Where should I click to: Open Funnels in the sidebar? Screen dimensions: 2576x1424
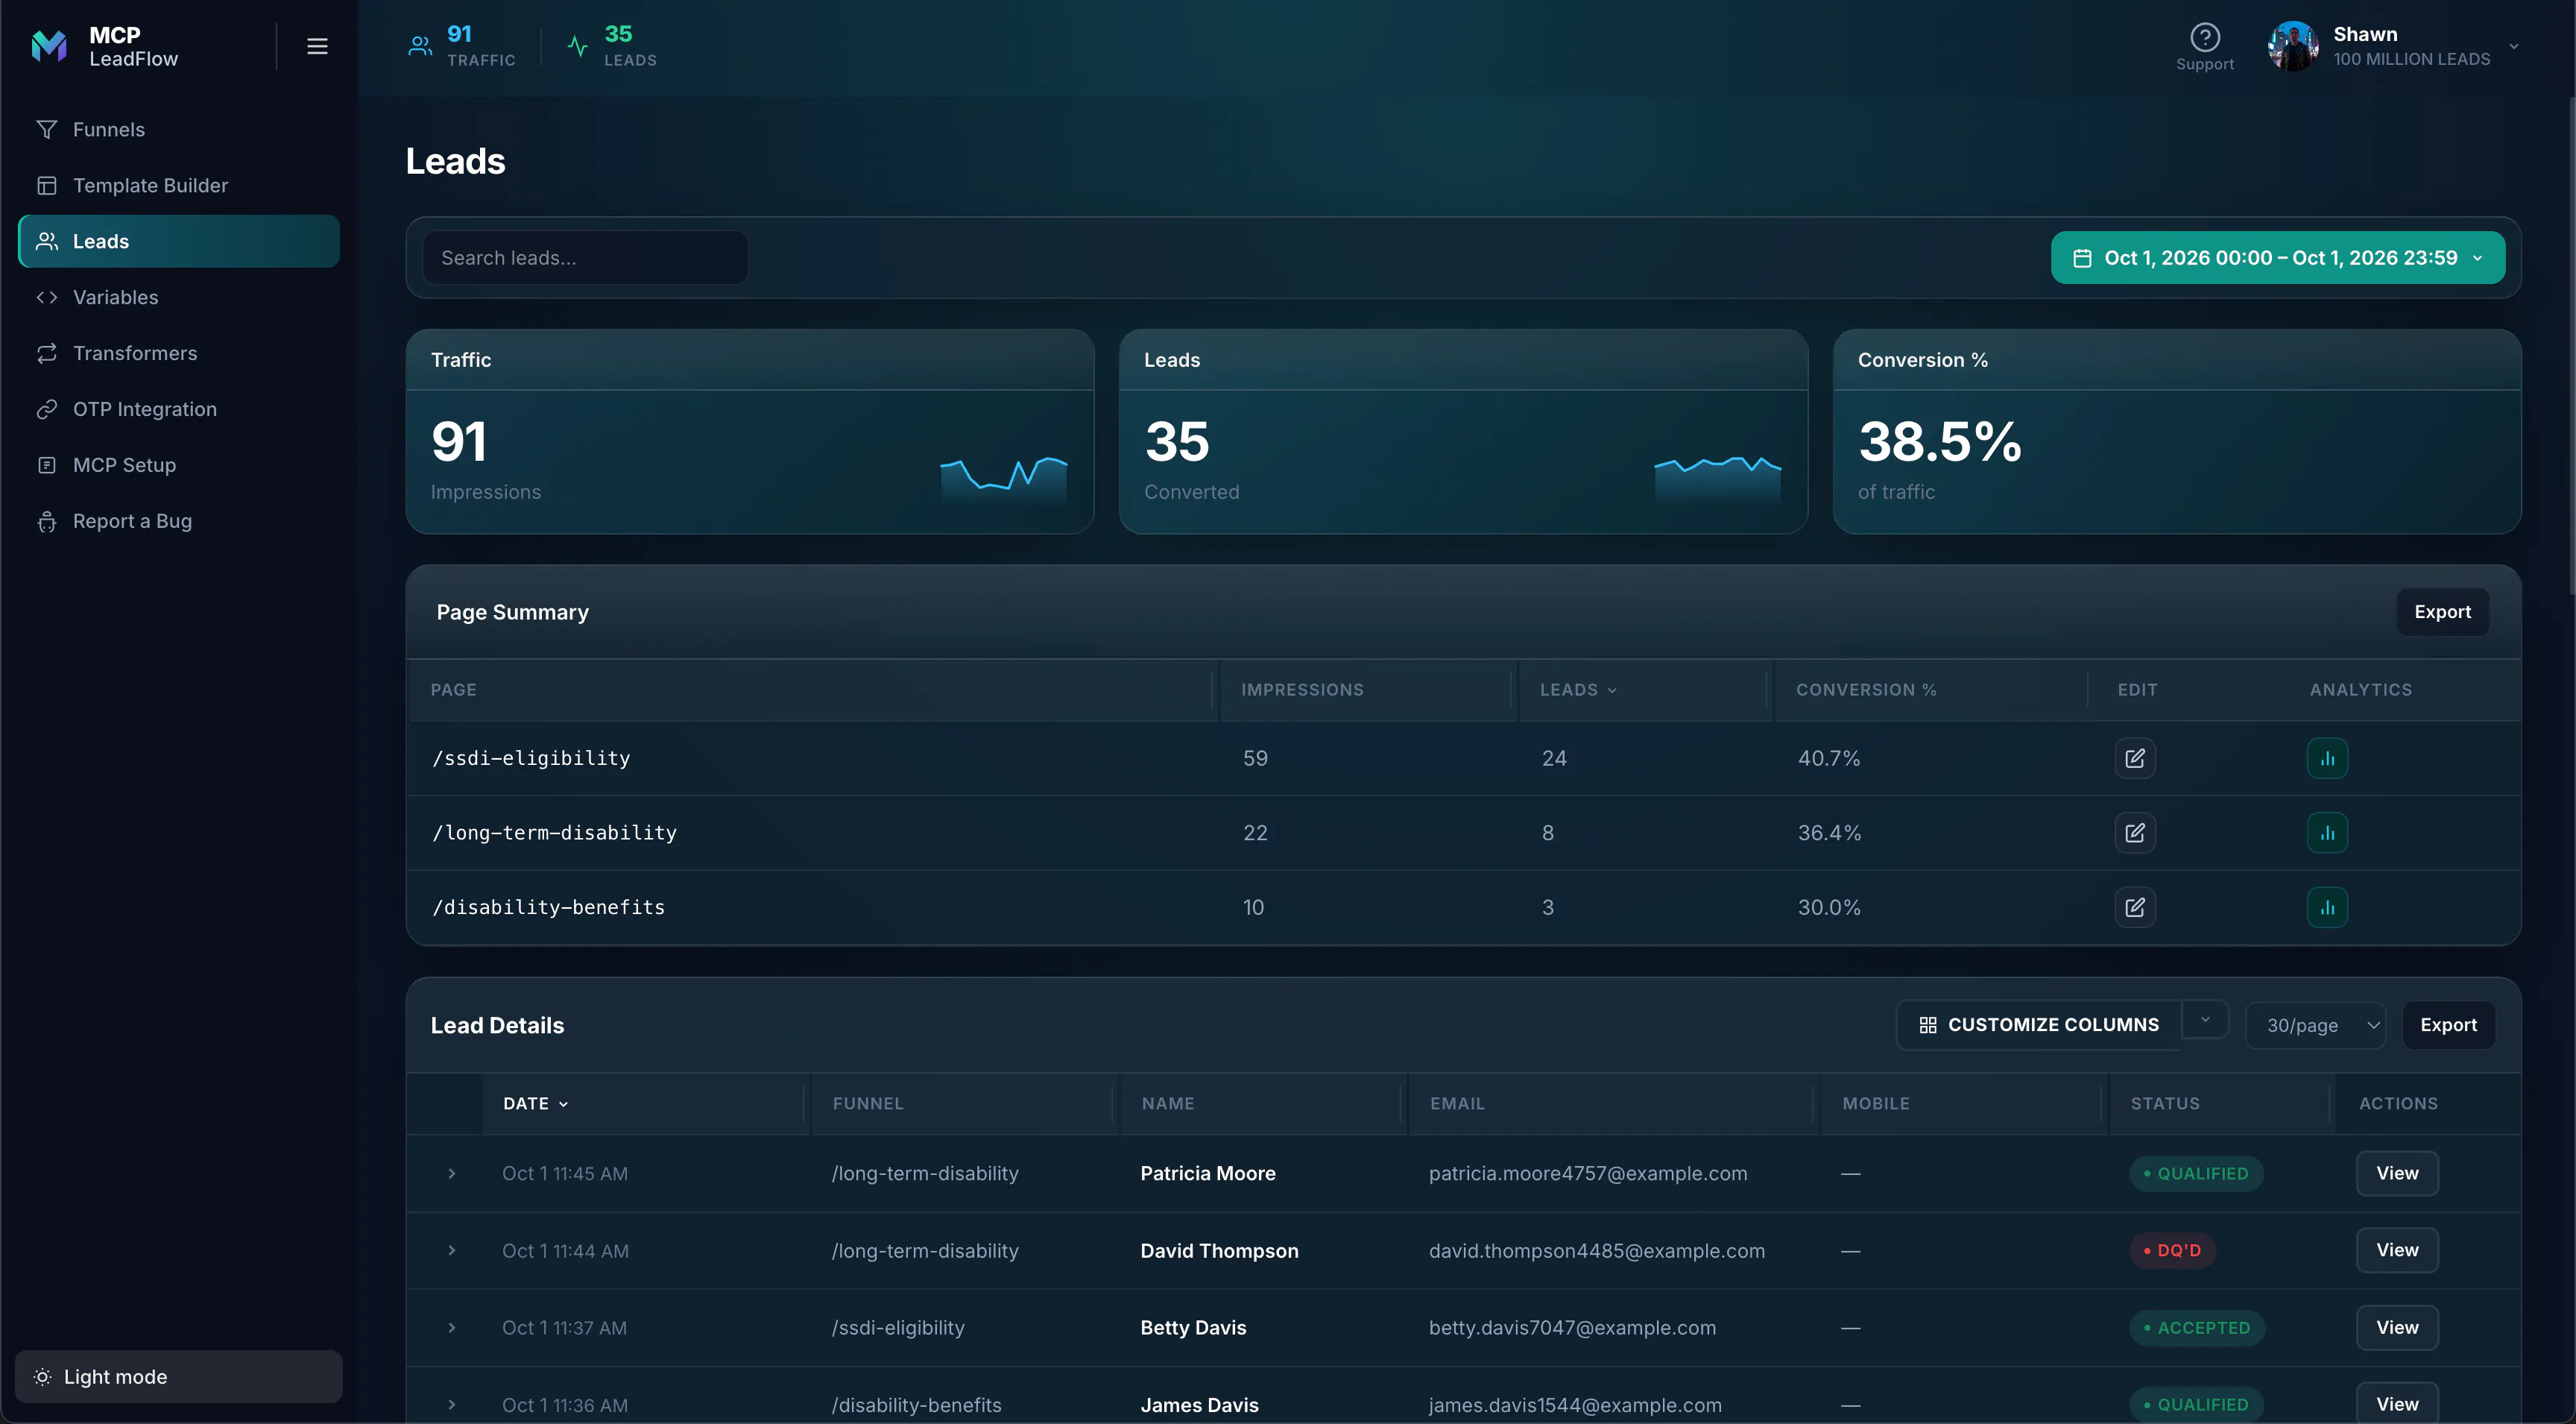(179, 129)
